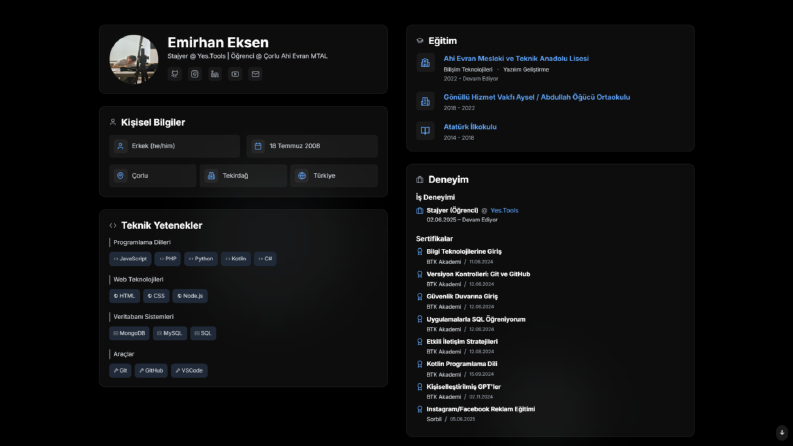Viewport: 793px width, 446px height.
Task: Click the Kotlin Programlama Dili certificate title
Action: (x=462, y=364)
